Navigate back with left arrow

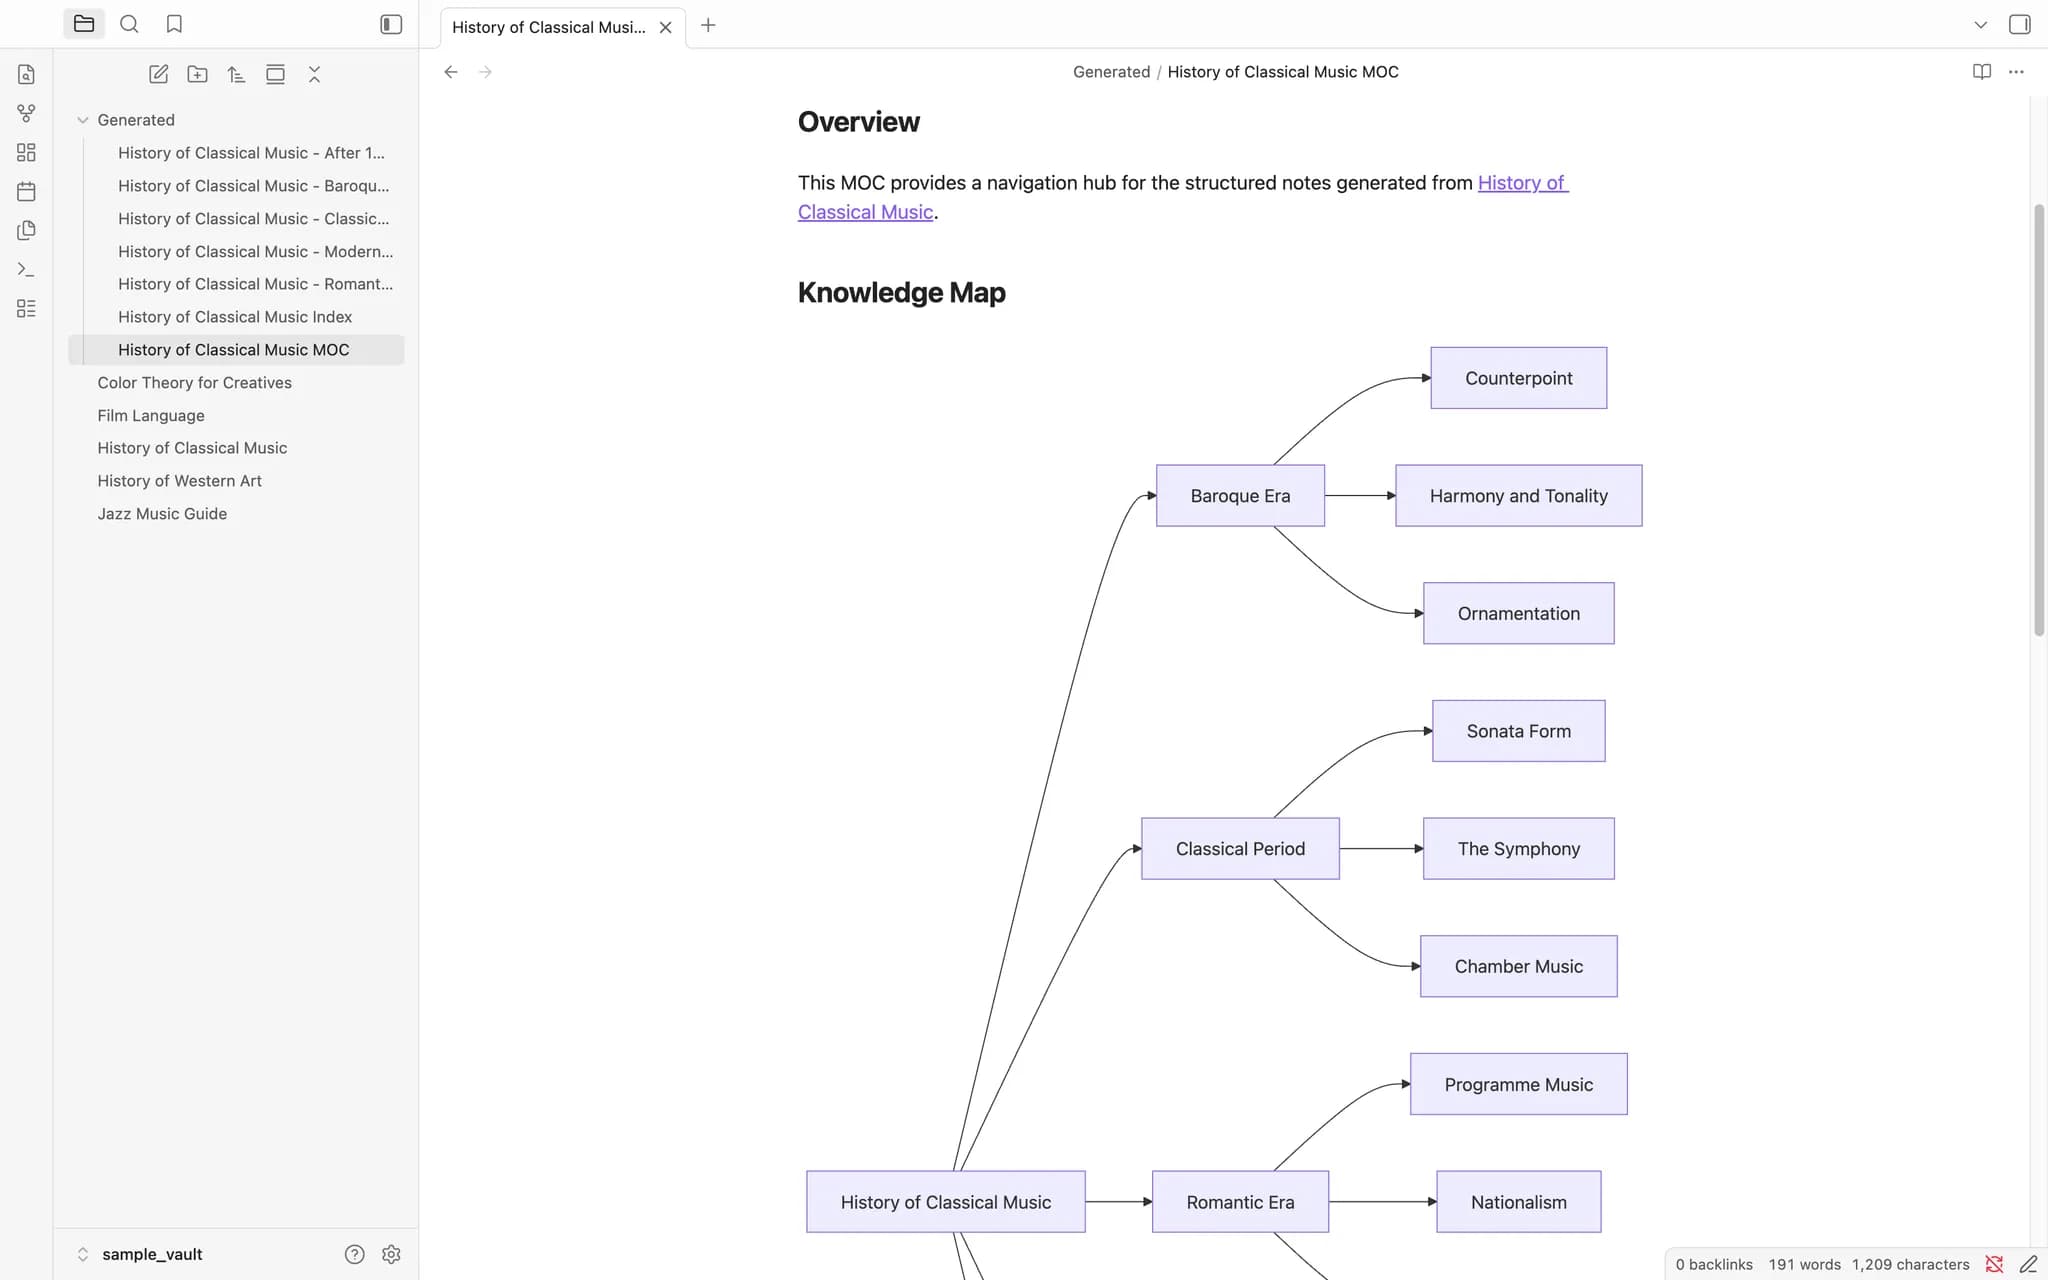pos(451,72)
